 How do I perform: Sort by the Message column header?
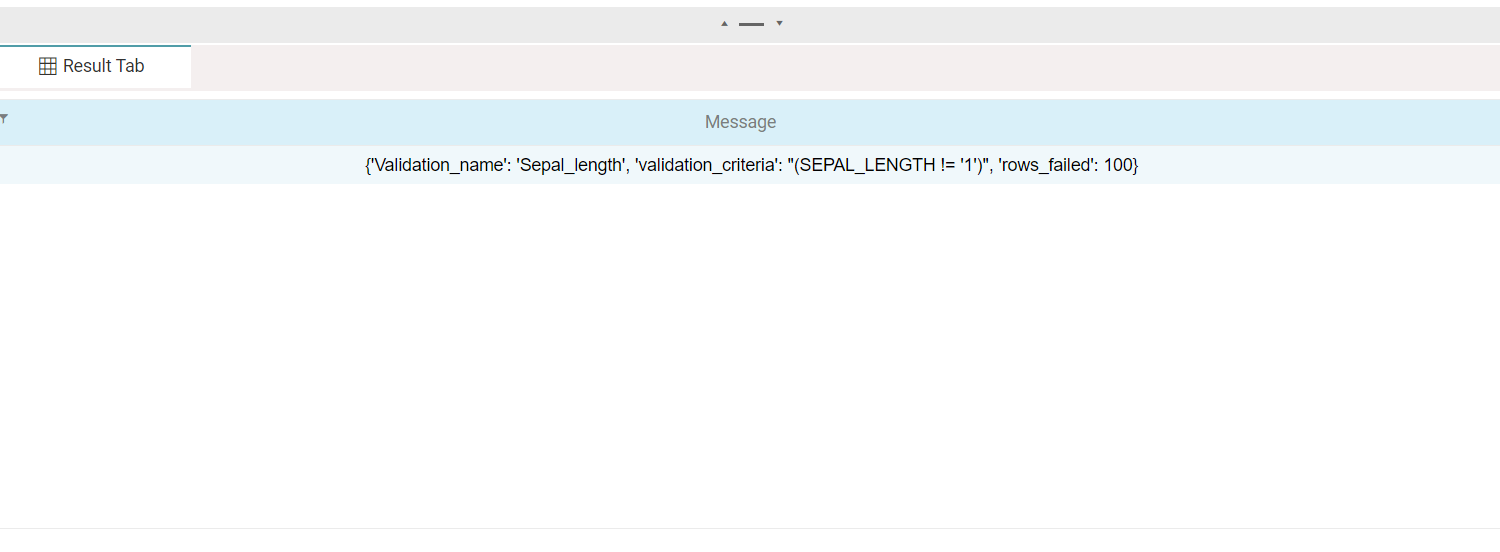coord(740,122)
